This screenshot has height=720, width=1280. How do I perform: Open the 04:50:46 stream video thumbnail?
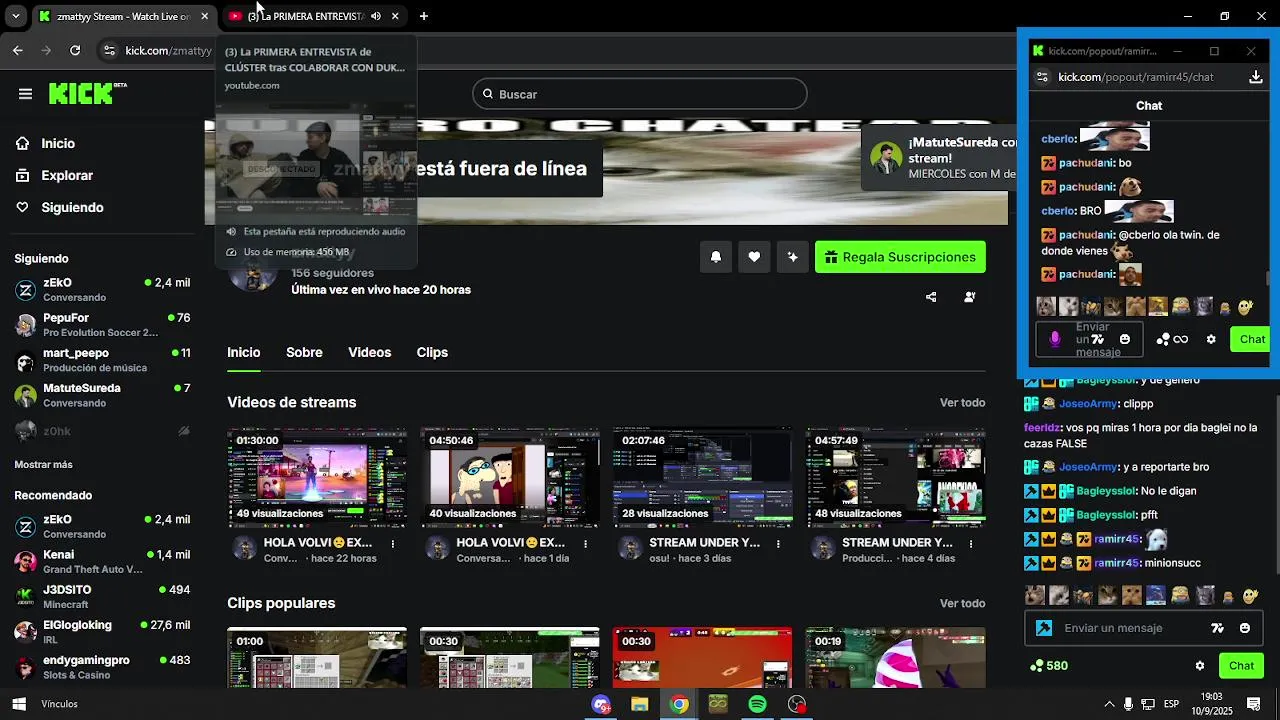point(510,477)
